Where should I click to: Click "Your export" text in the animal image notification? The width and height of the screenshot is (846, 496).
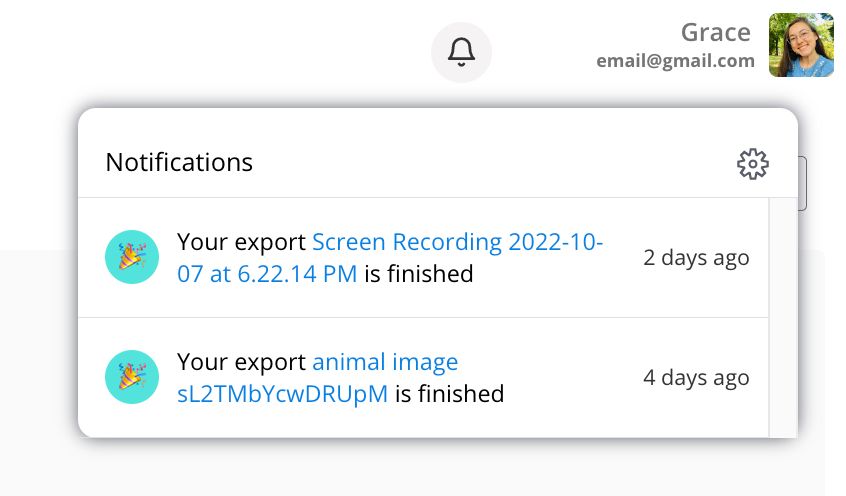pyautogui.click(x=241, y=362)
